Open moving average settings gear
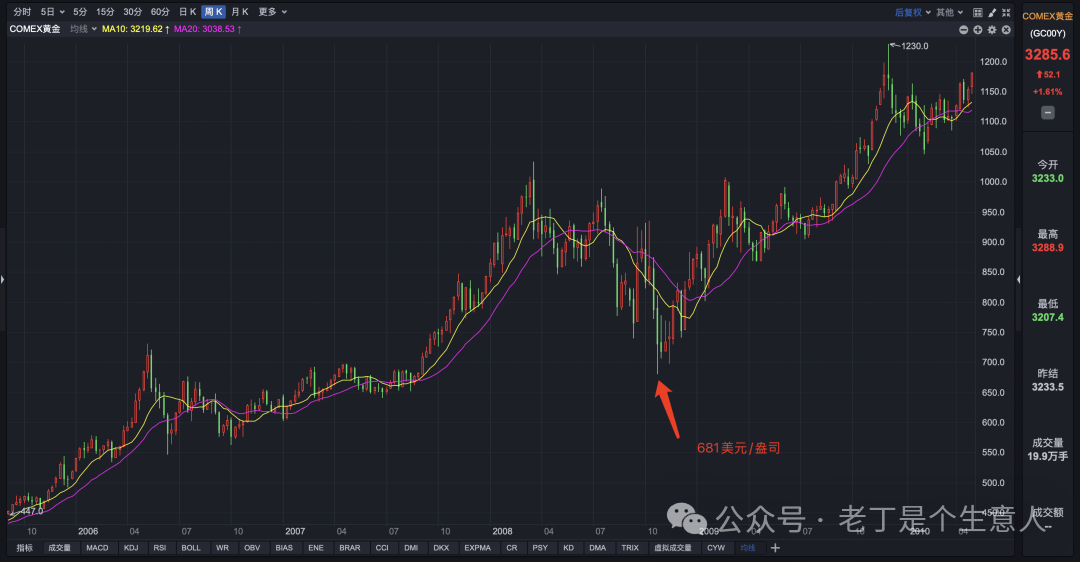Screen dimensions: 1080x562 (992, 30)
